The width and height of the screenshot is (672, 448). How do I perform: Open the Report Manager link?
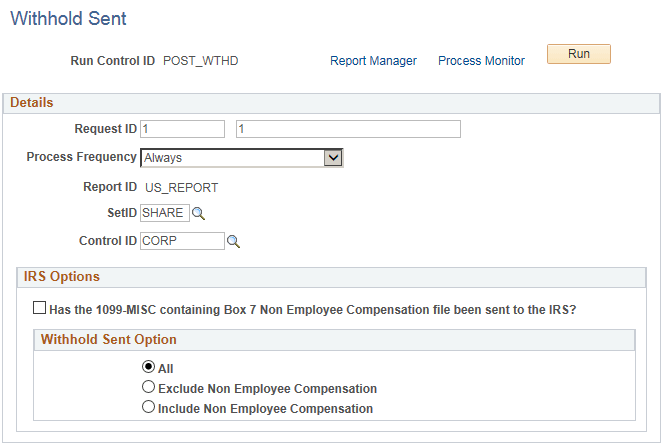[373, 61]
